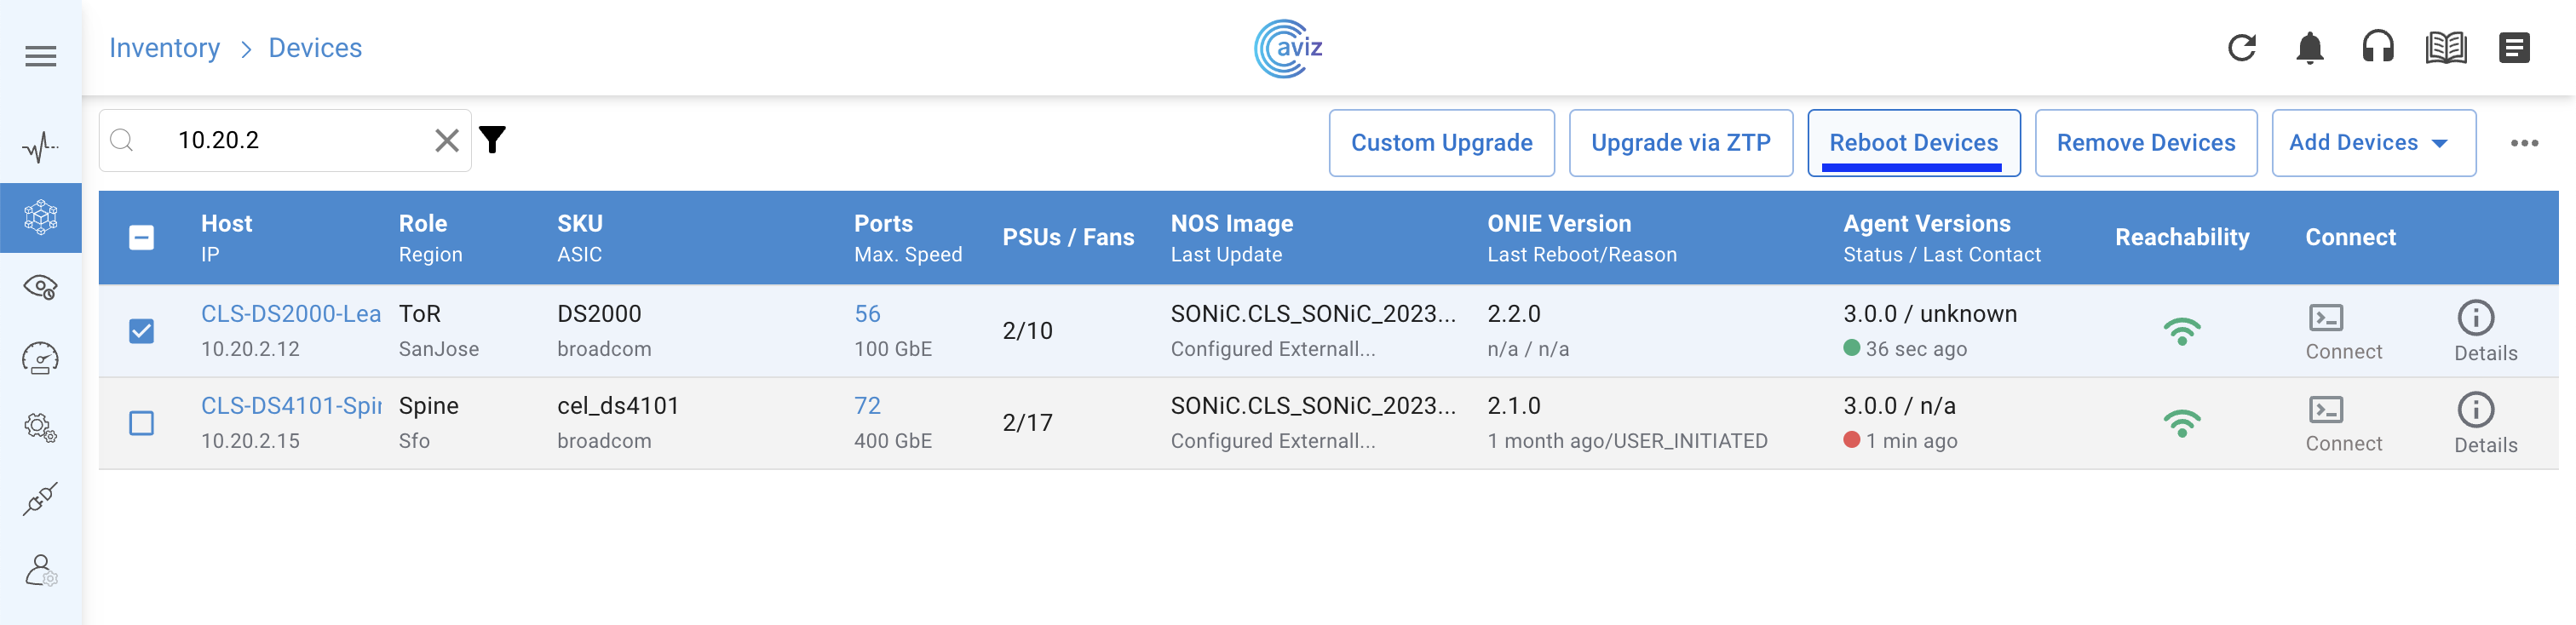2576x625 pixels.
Task: Open the documentation book icon
Action: [x=2445, y=48]
